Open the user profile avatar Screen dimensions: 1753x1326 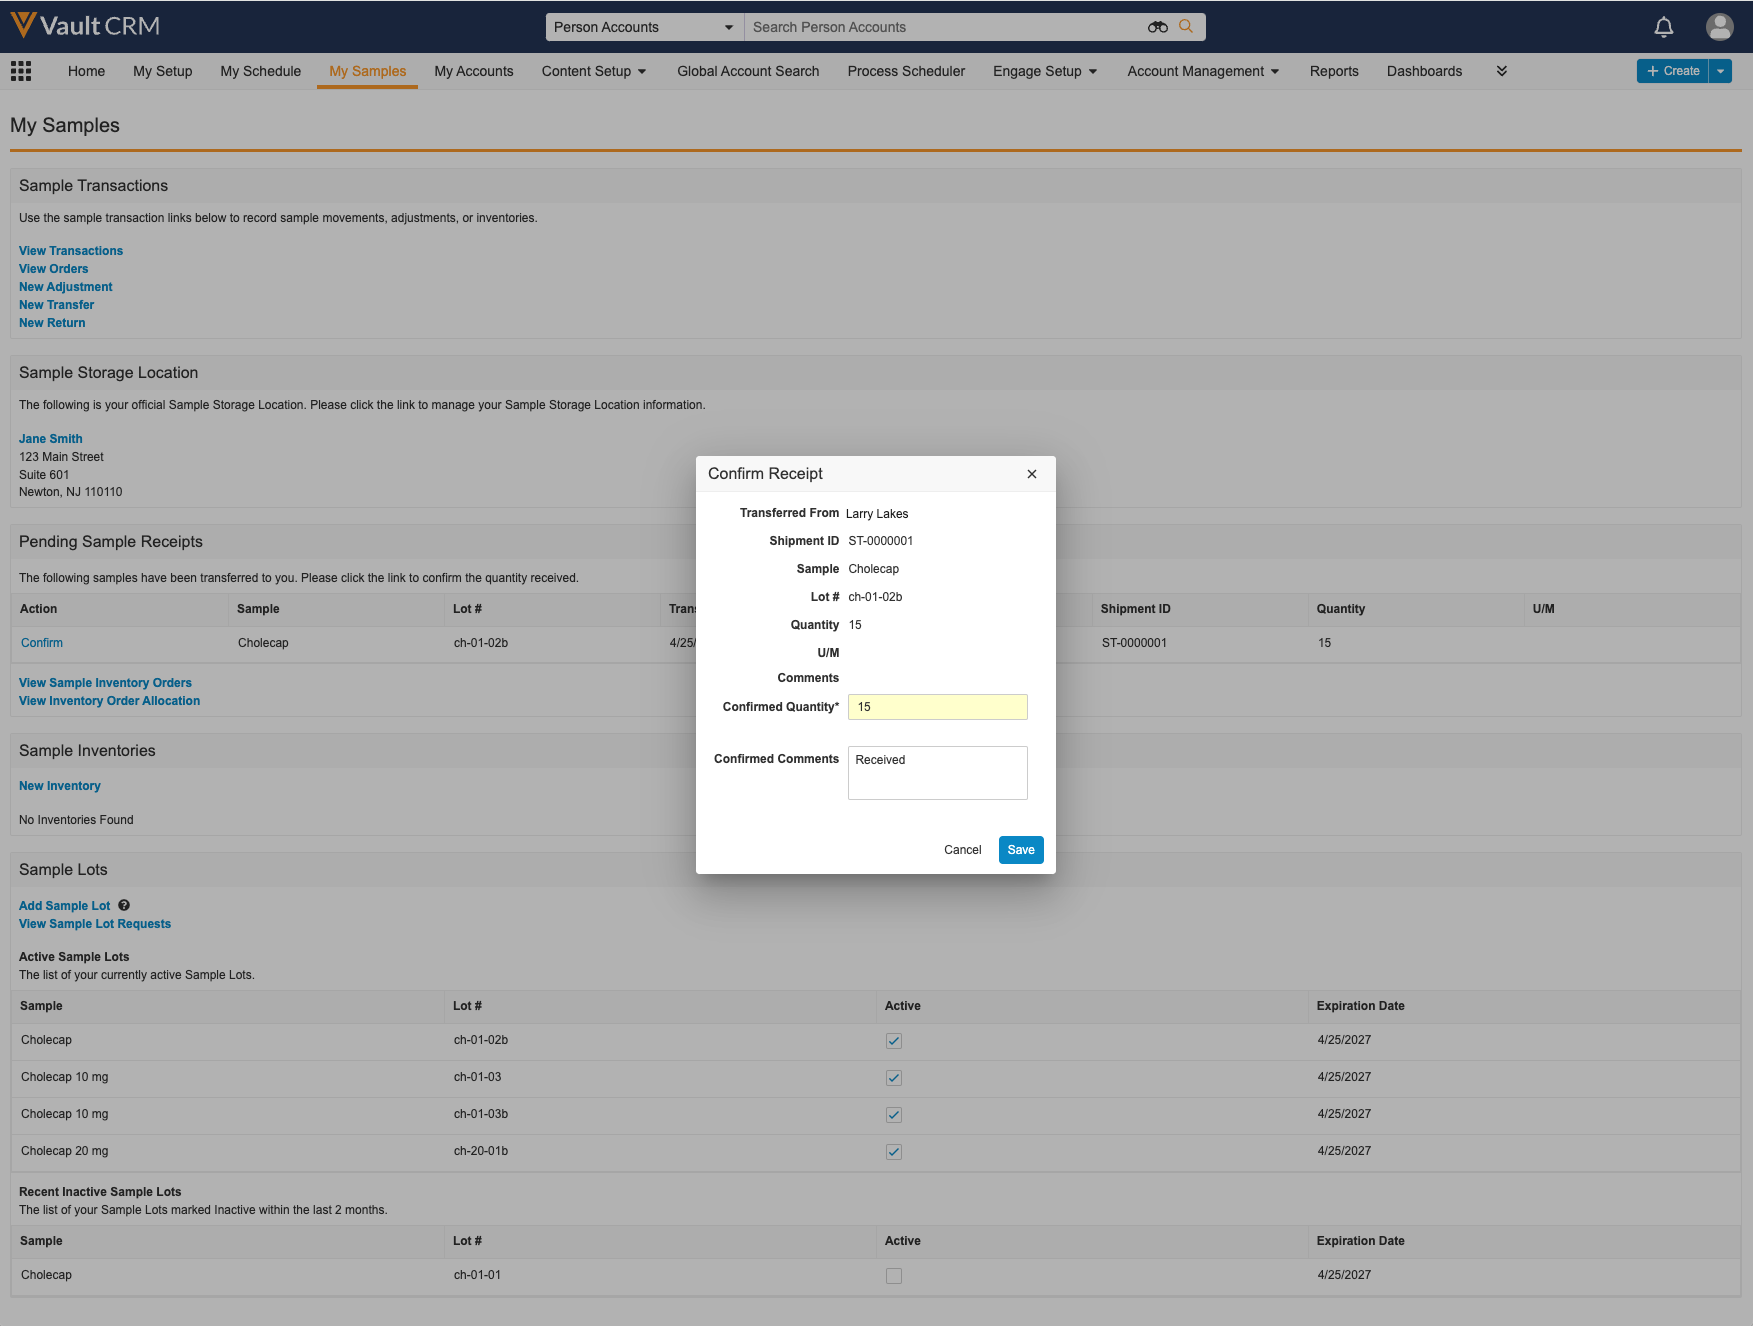(x=1719, y=27)
